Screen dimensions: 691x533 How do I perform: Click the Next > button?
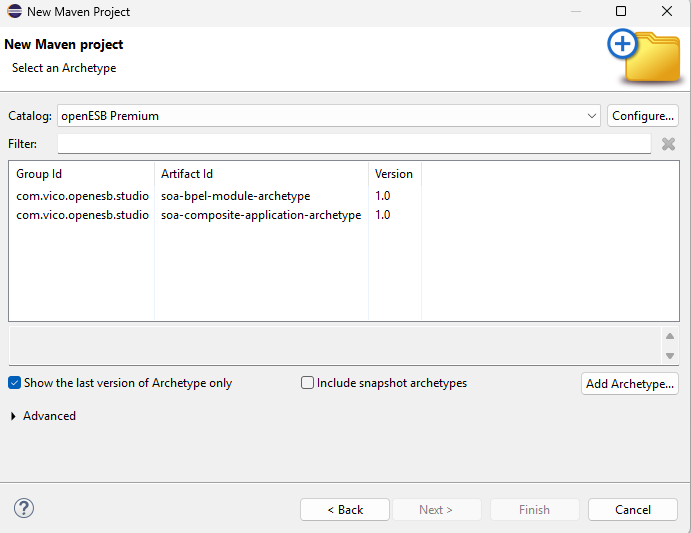(x=436, y=510)
